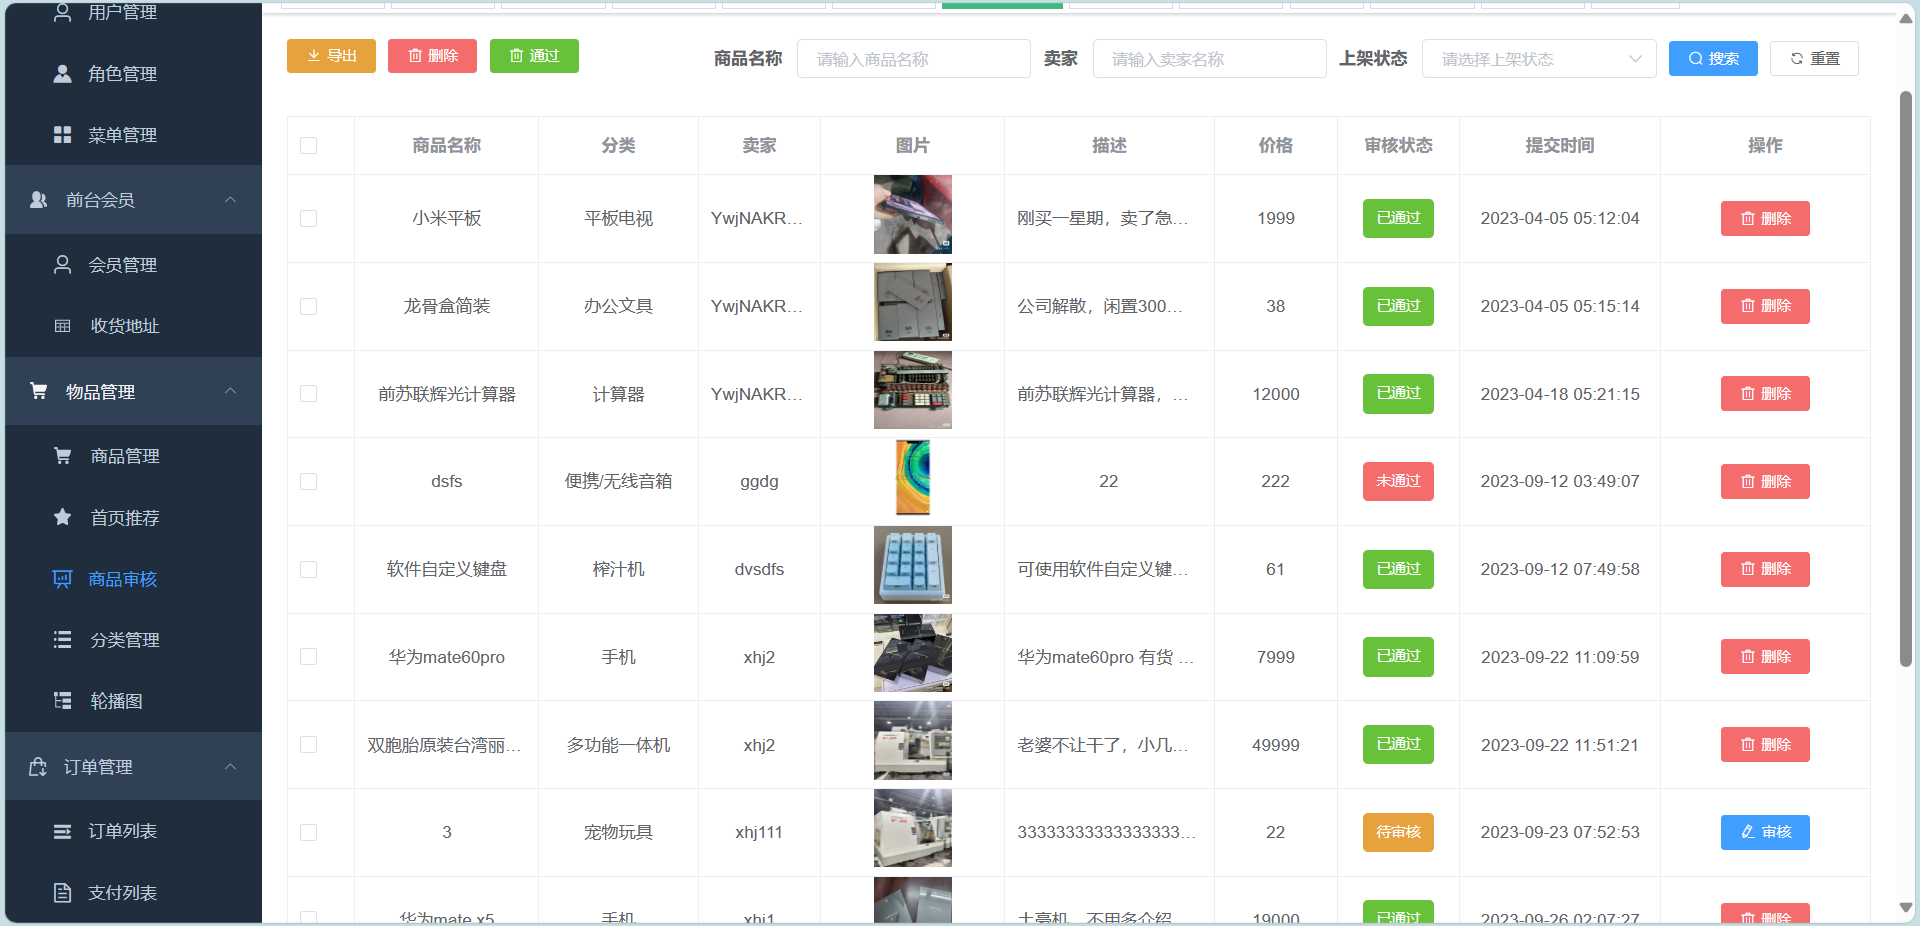Select the 轮播图 sidebar icon

[63, 701]
